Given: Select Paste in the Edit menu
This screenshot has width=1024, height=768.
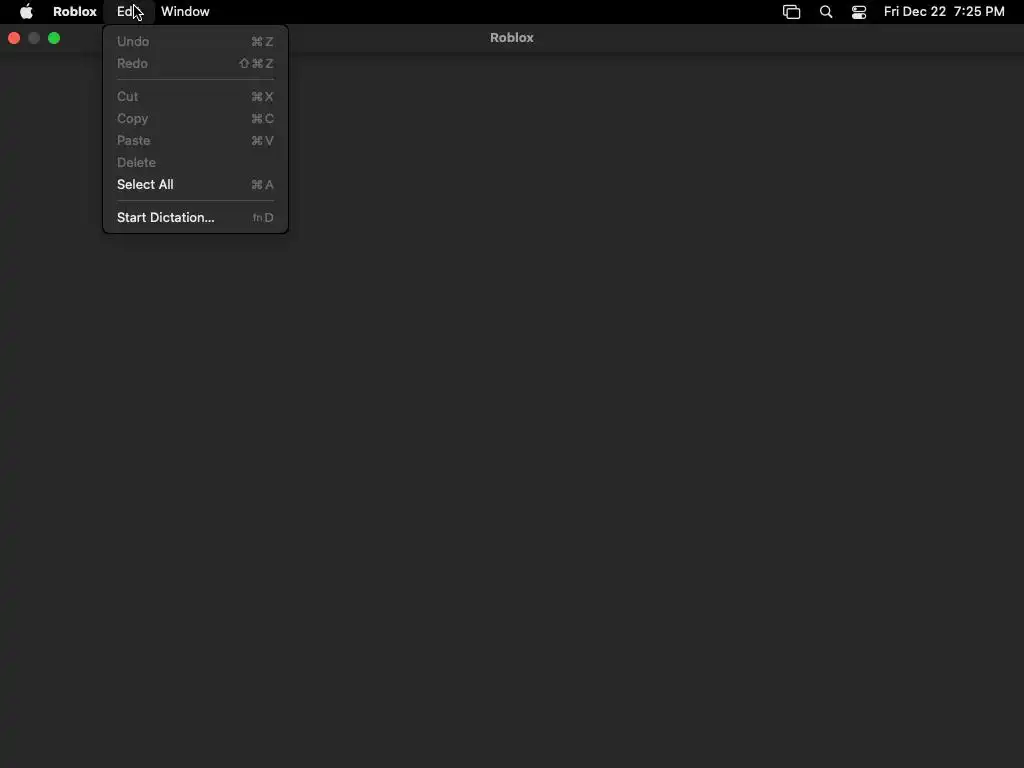Looking at the screenshot, I should tap(195, 140).
